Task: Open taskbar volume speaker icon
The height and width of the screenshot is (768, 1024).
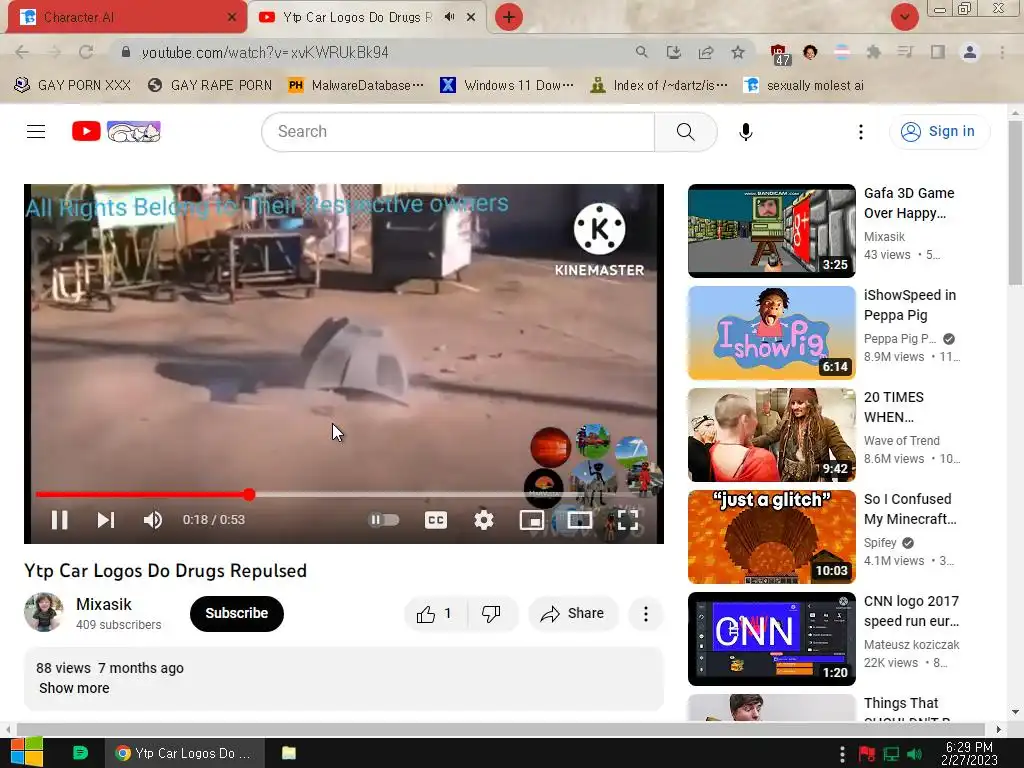Action: [x=914, y=755]
